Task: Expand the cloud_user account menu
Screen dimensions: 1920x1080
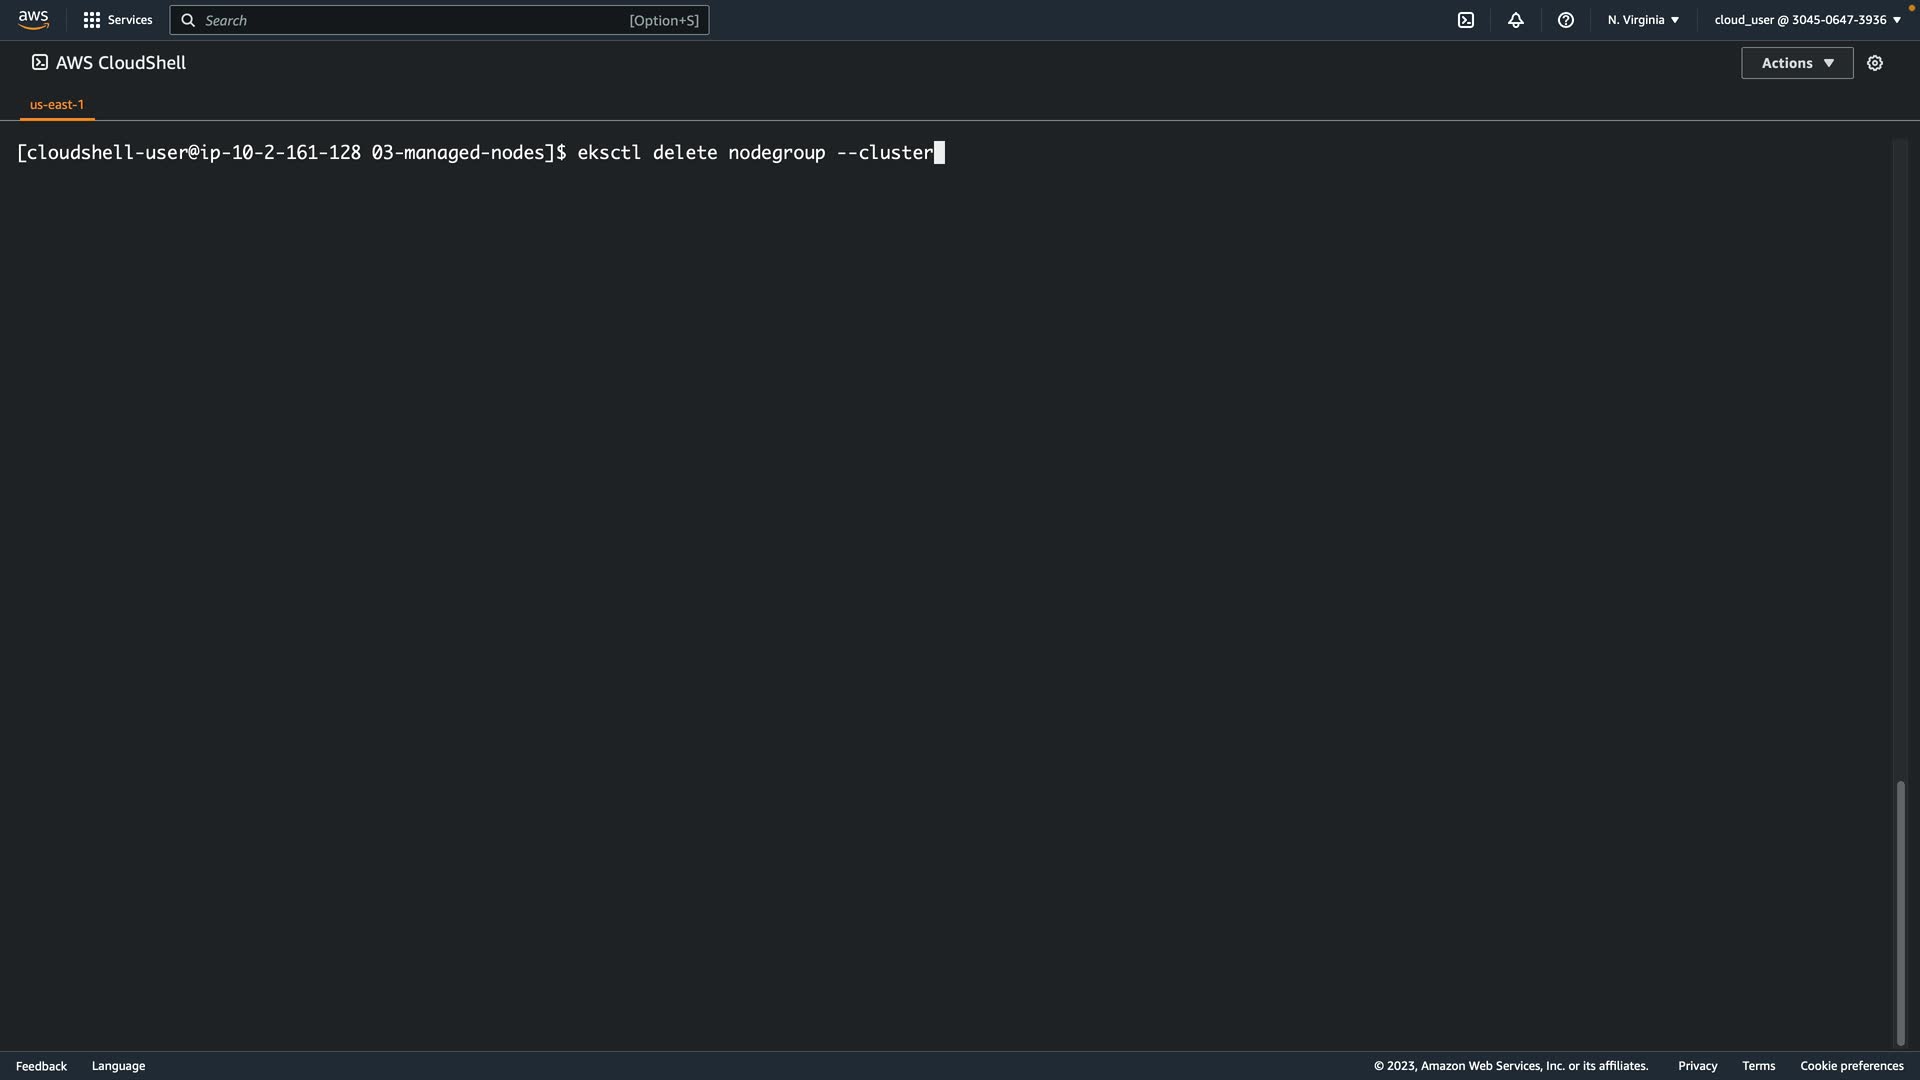Action: point(1807,20)
